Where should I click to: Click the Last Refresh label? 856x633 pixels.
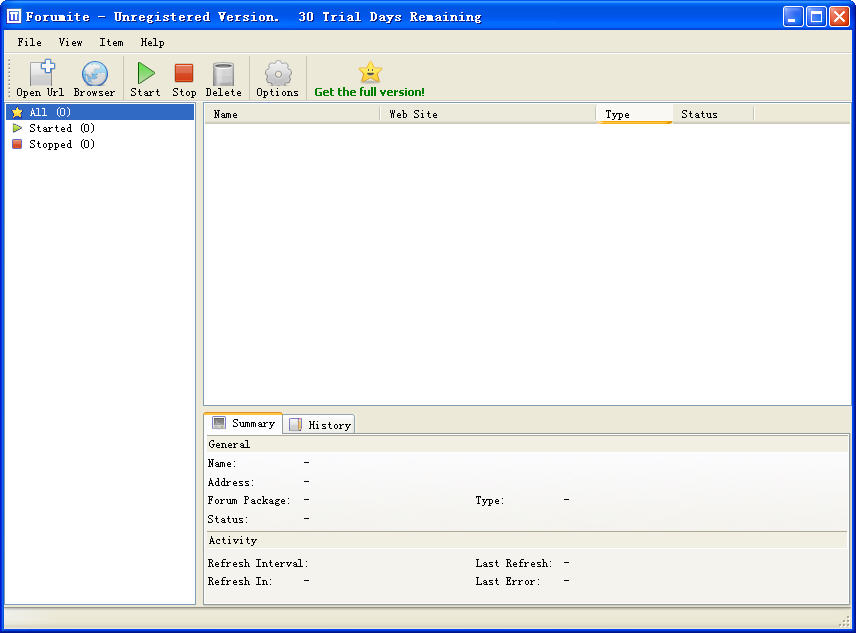(514, 563)
